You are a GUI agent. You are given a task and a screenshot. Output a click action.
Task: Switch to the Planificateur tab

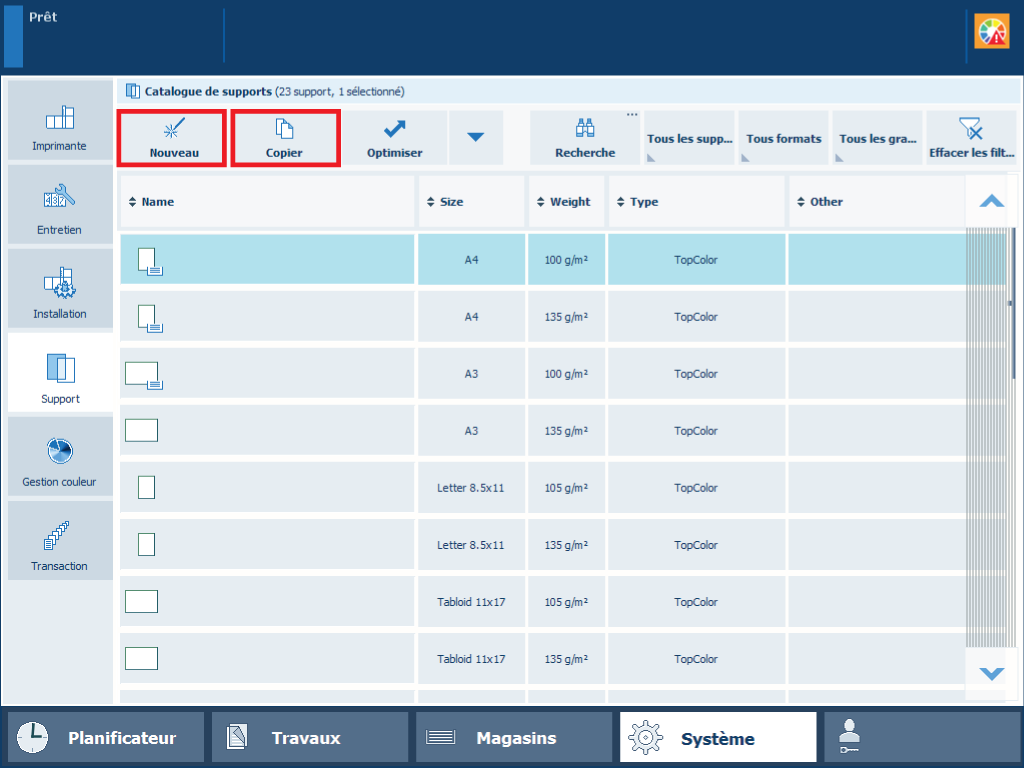106,738
